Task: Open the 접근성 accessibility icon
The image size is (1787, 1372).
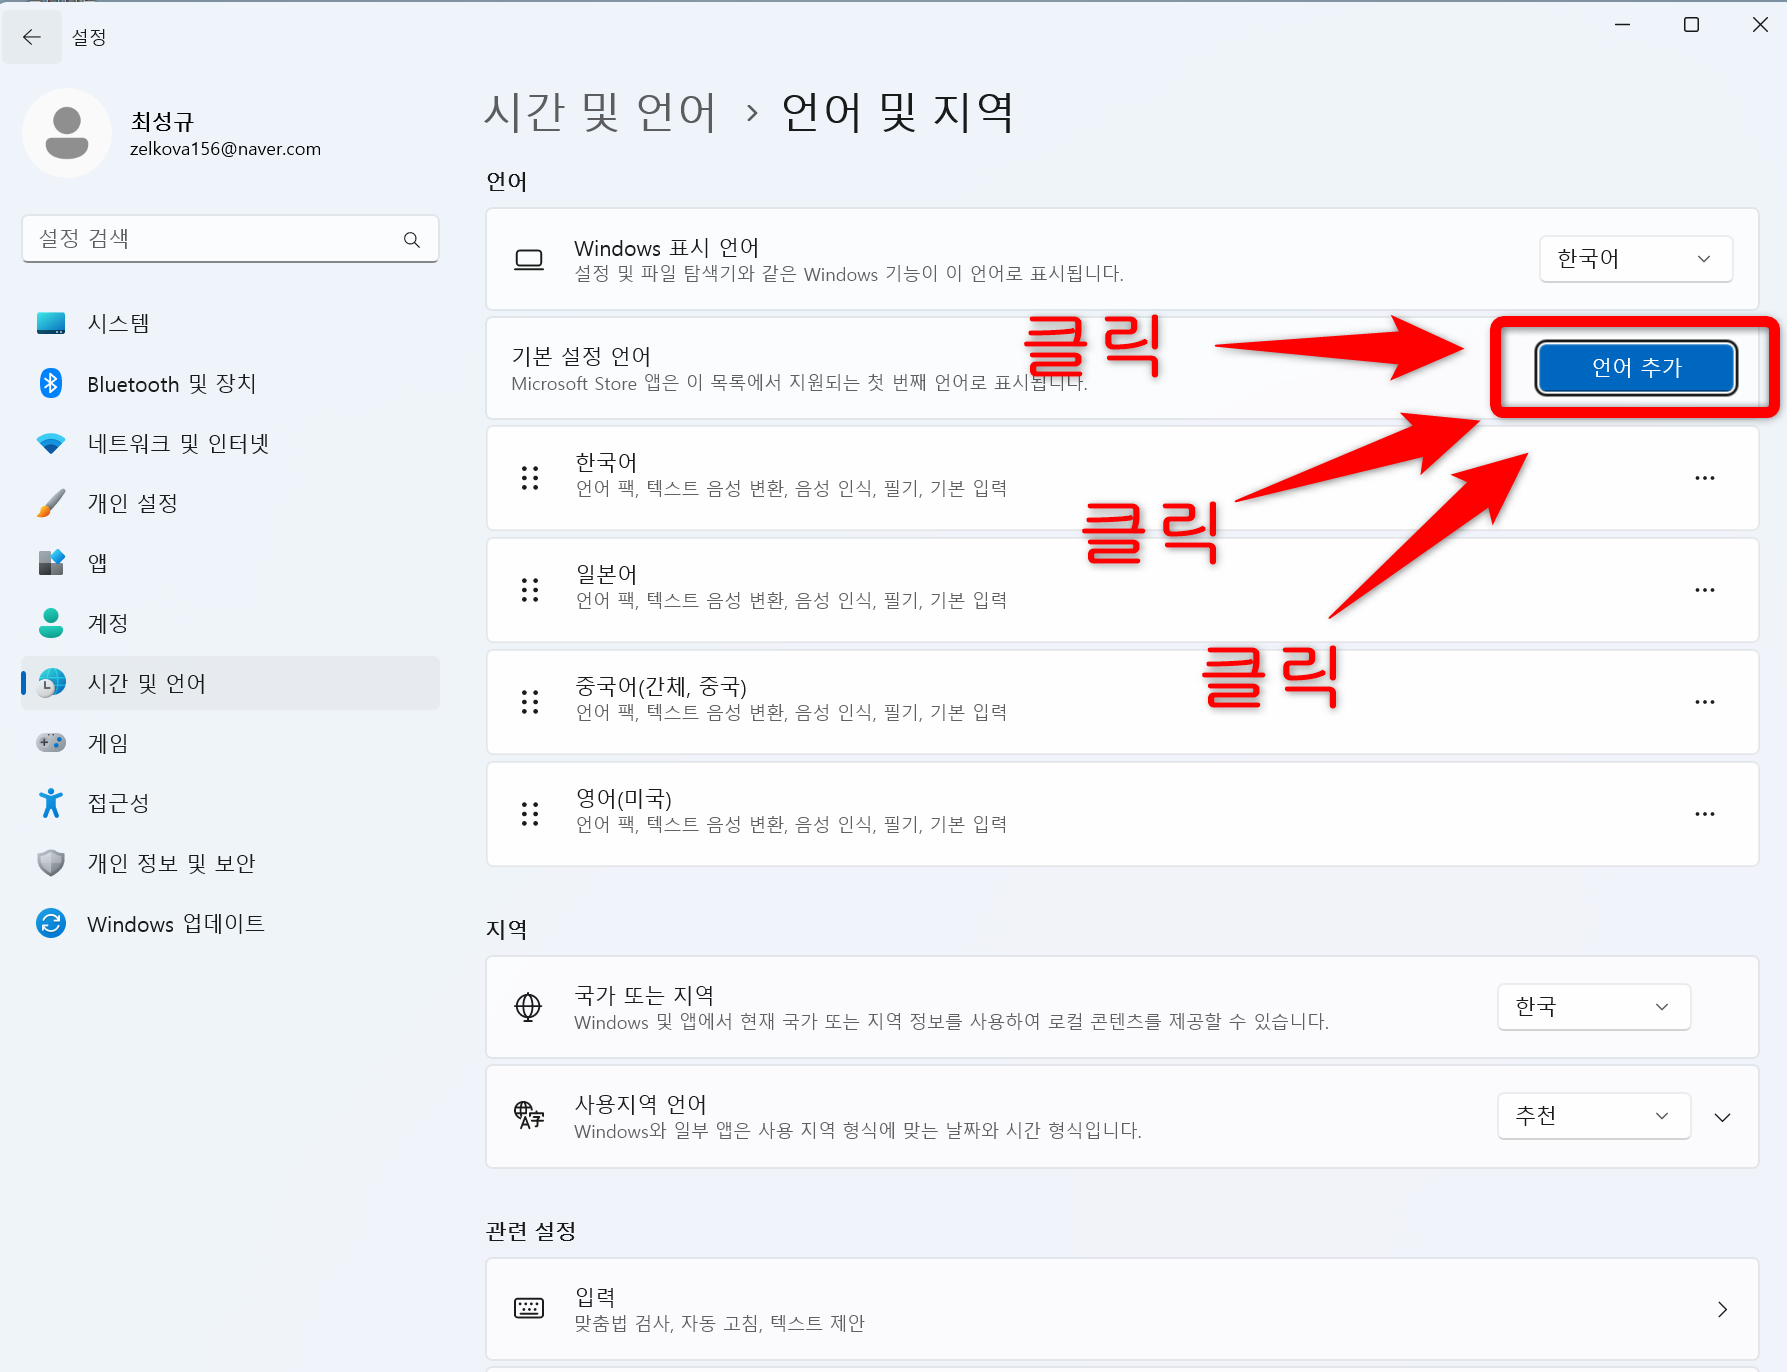Action: 51,803
